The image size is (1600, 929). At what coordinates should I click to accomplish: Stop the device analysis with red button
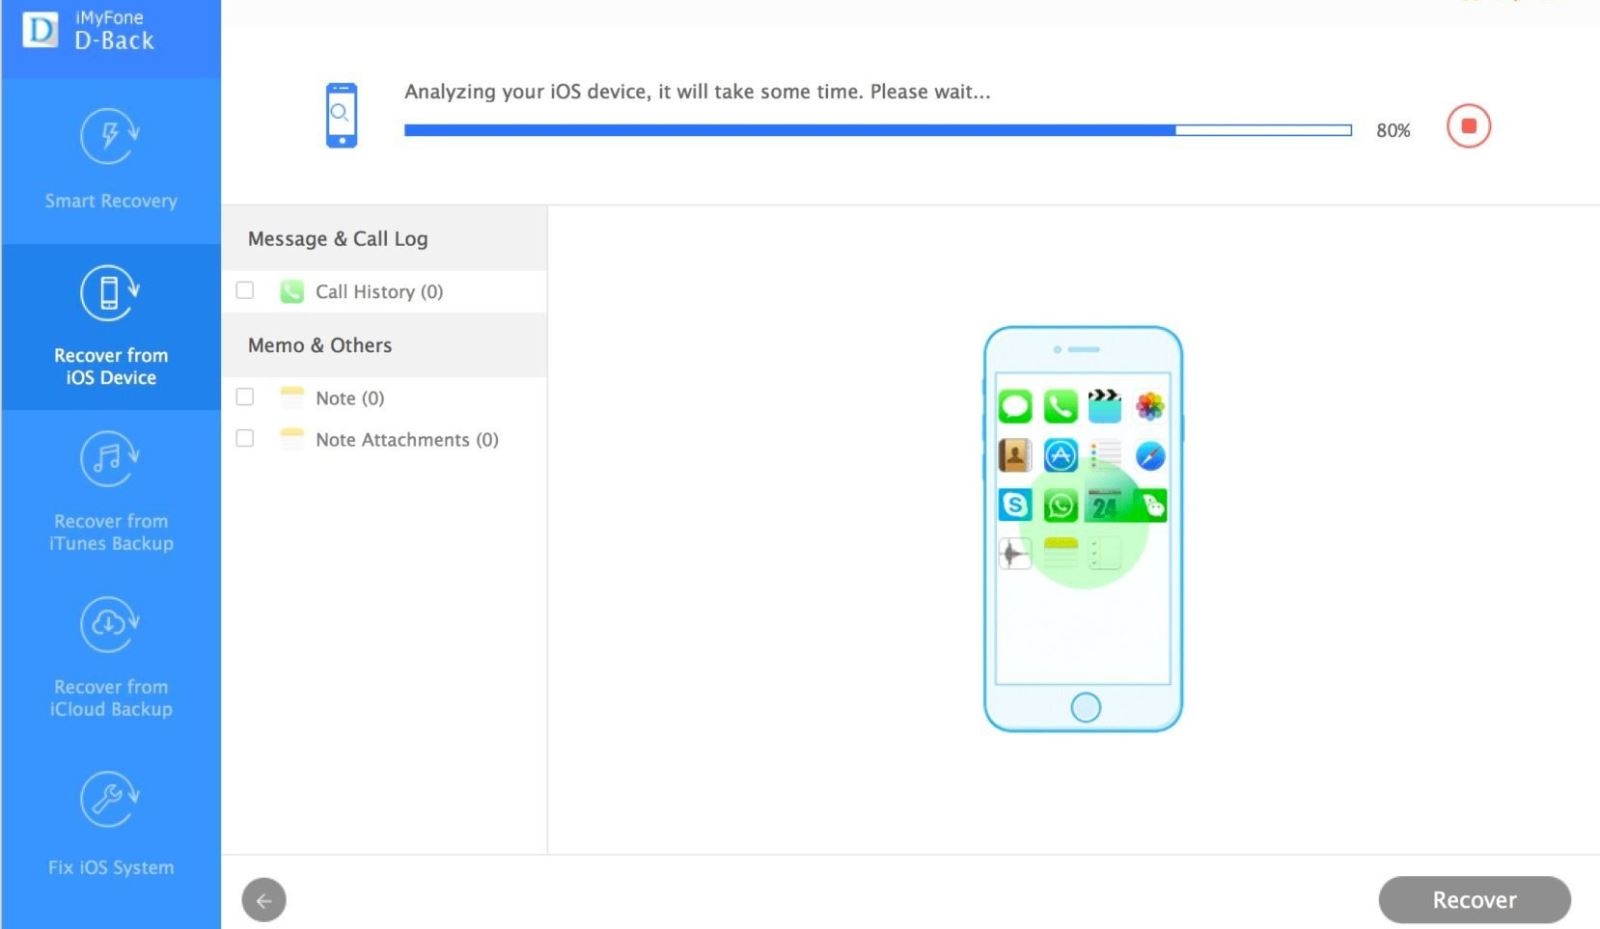point(1467,126)
